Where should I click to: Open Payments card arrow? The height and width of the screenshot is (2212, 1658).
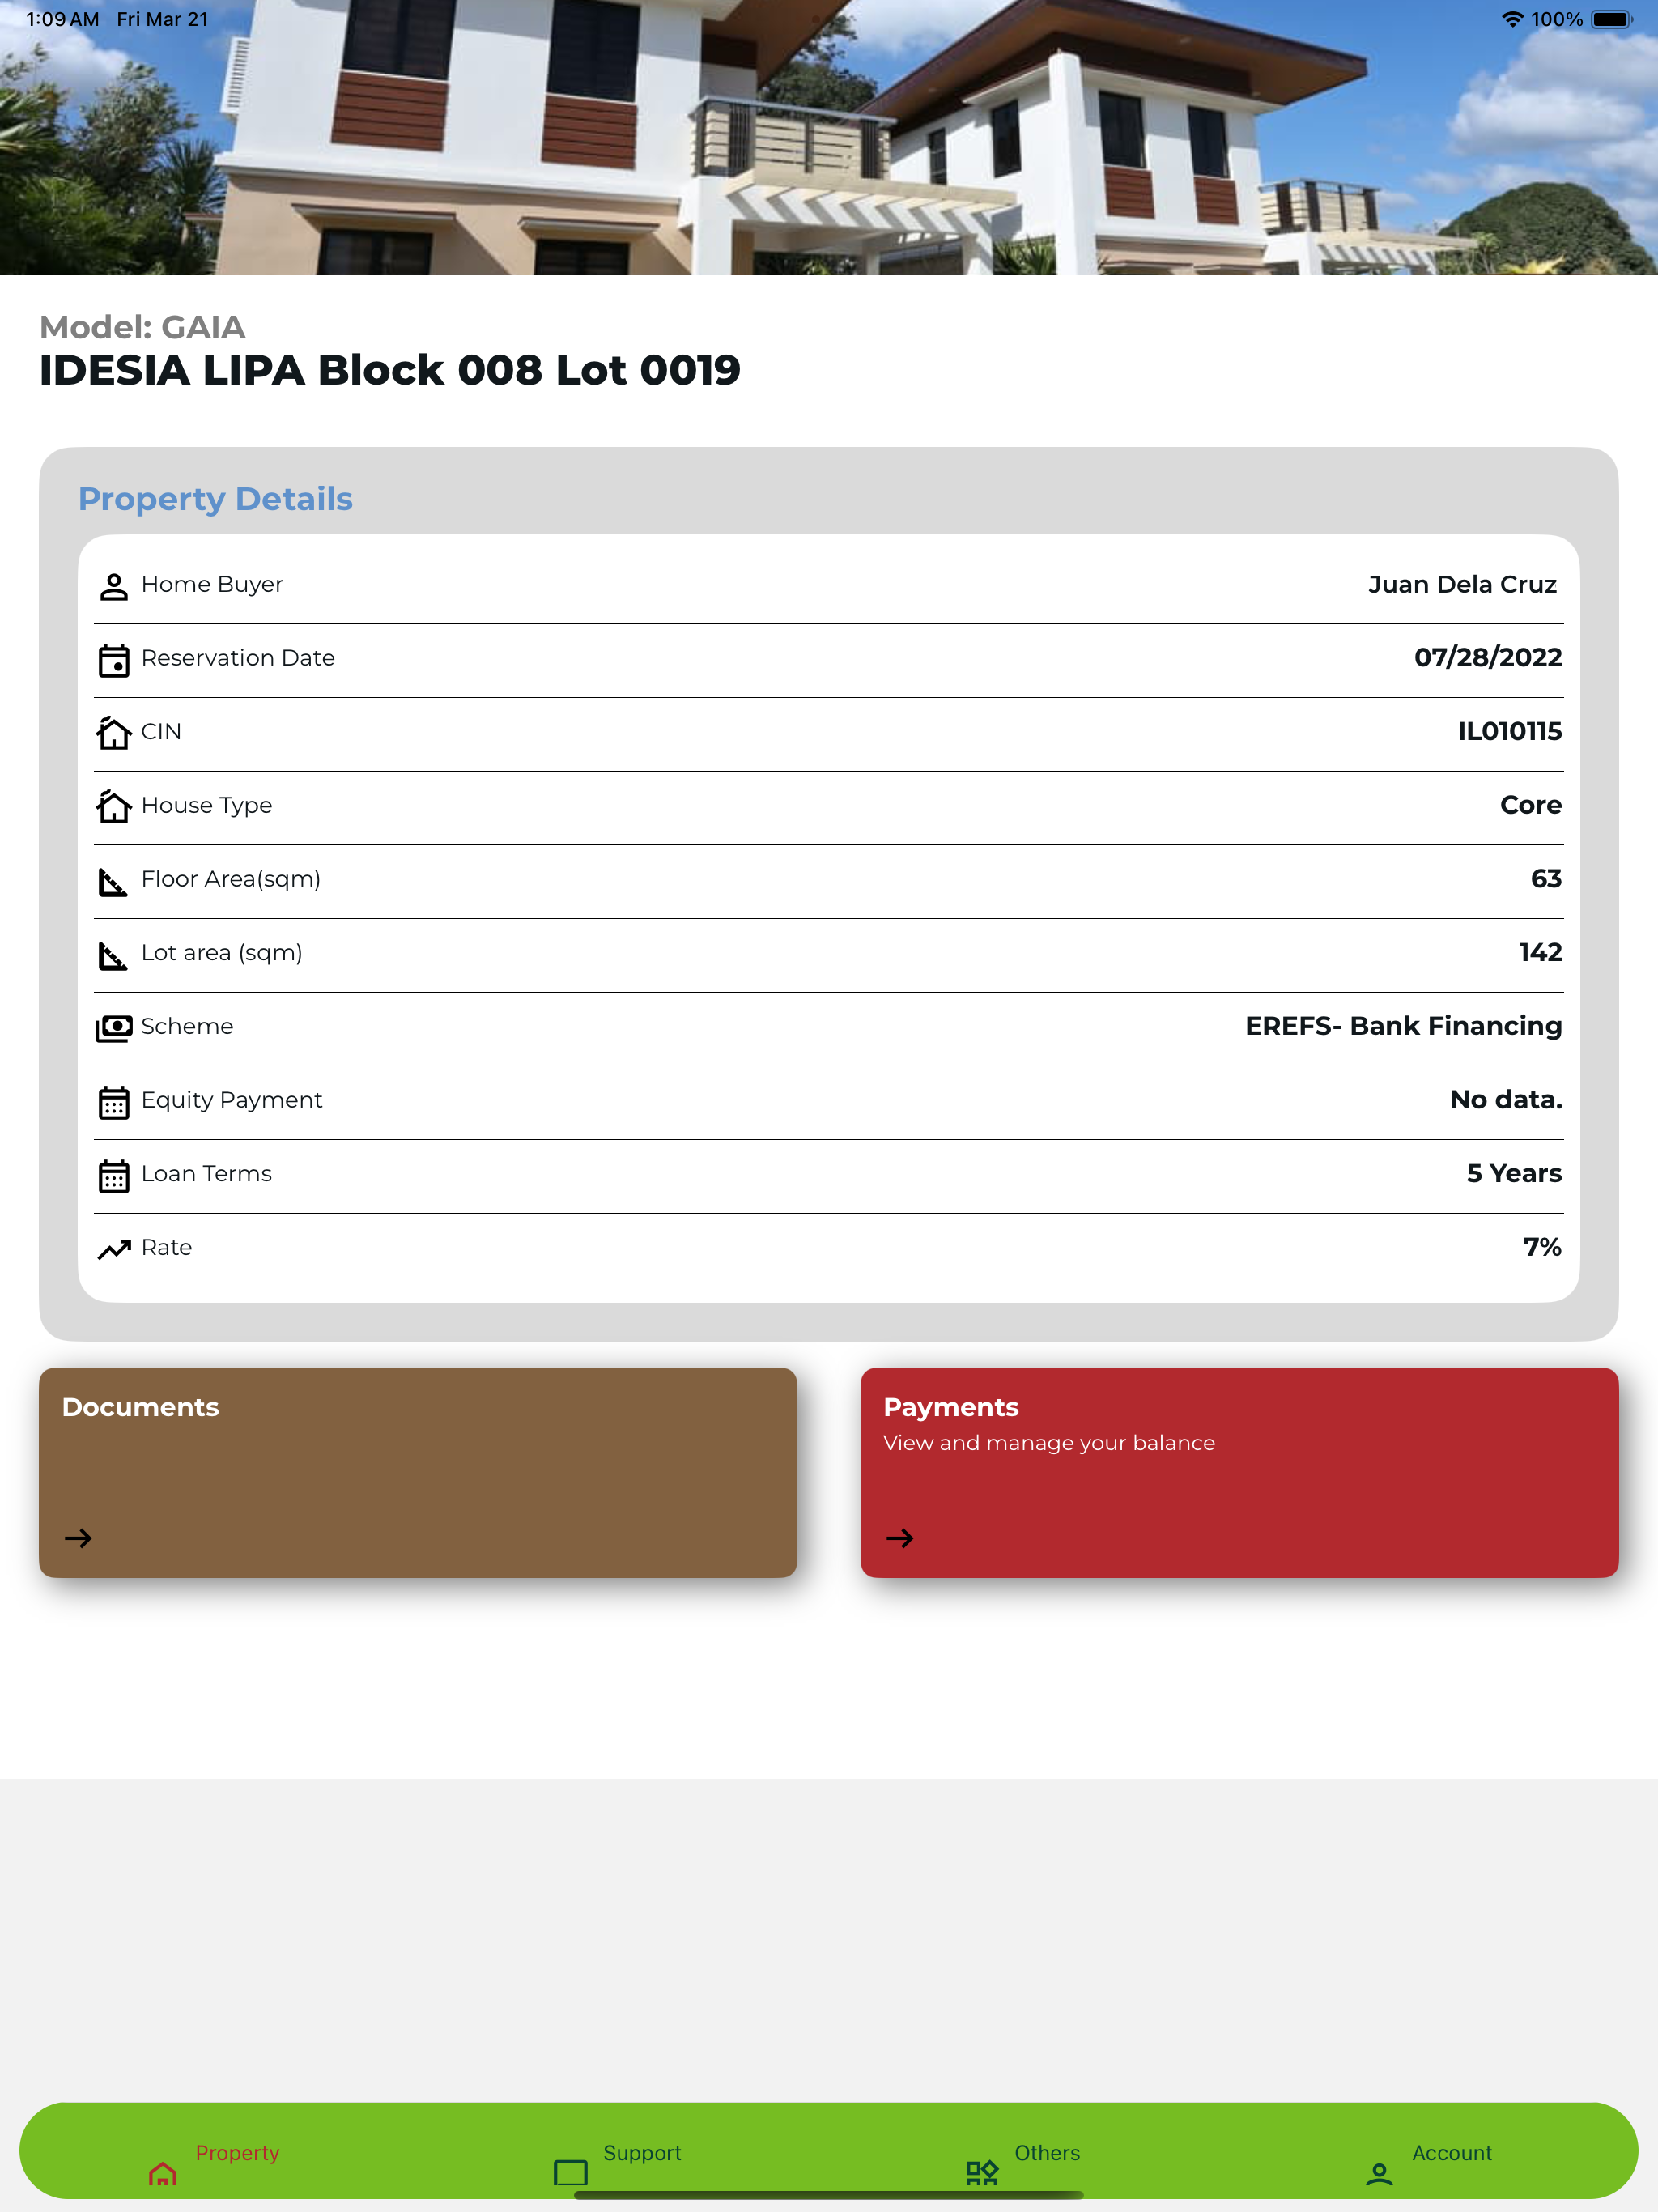(900, 1538)
